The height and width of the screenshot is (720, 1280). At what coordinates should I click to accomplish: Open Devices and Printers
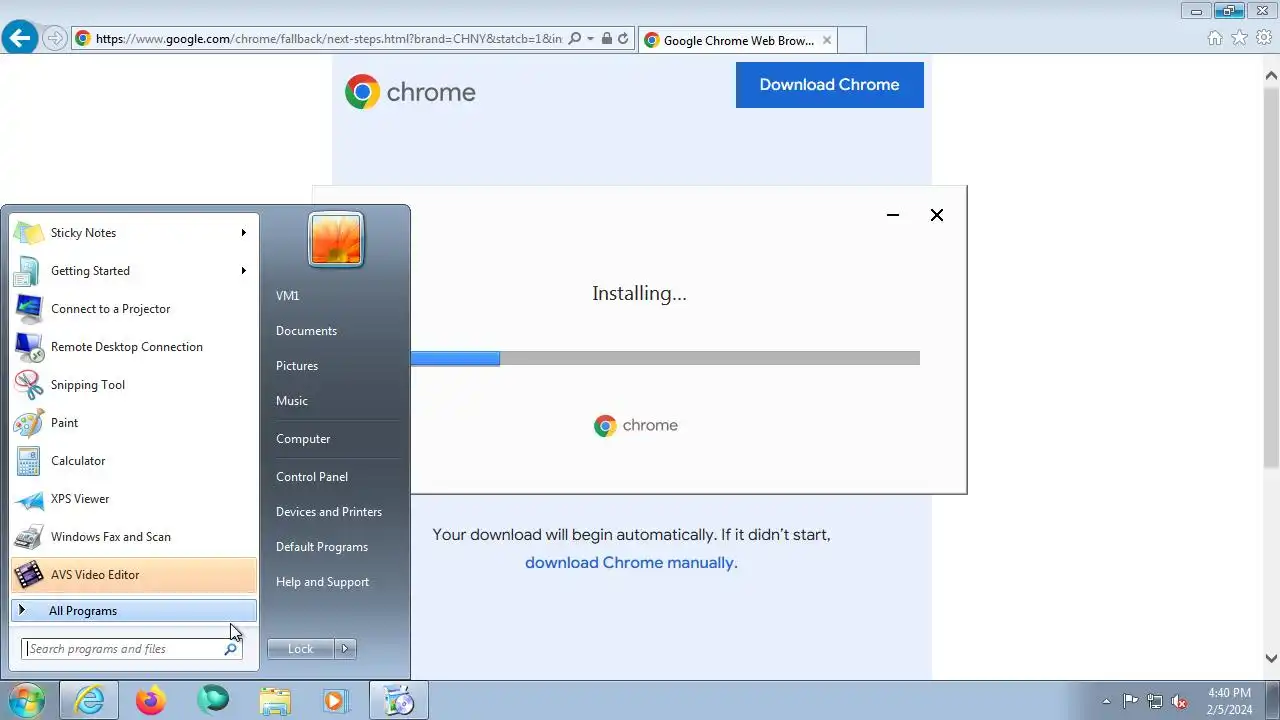pyautogui.click(x=329, y=512)
